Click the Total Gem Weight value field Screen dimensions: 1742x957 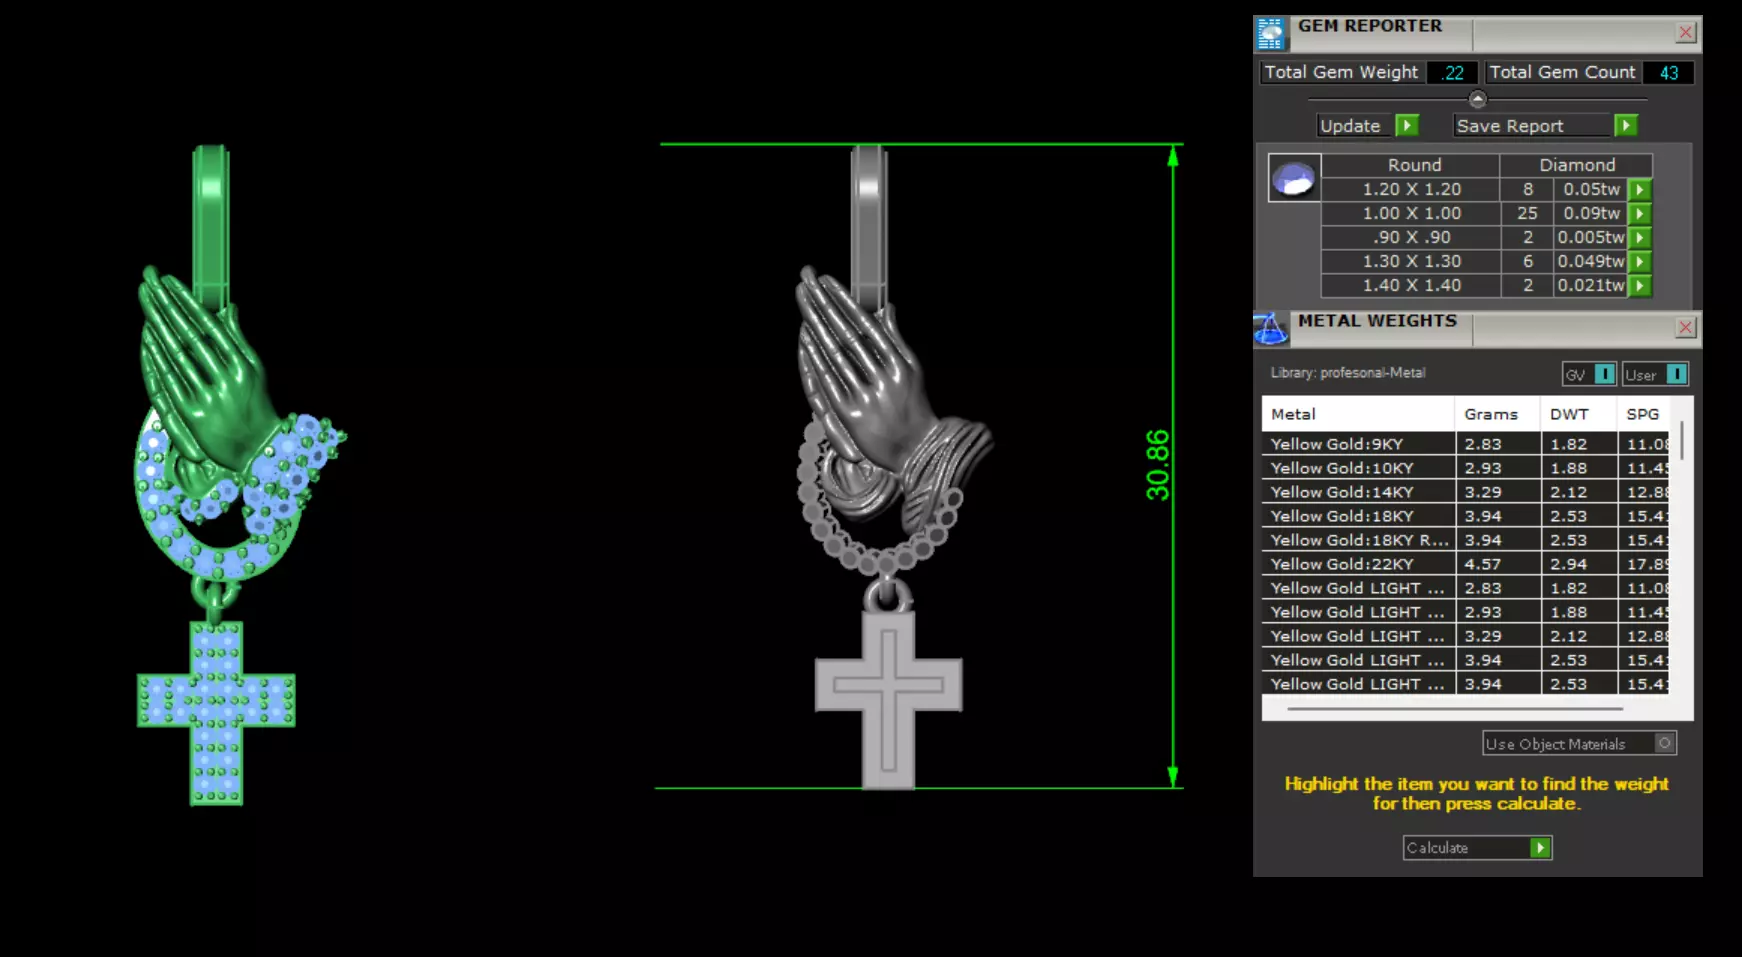(x=1452, y=72)
